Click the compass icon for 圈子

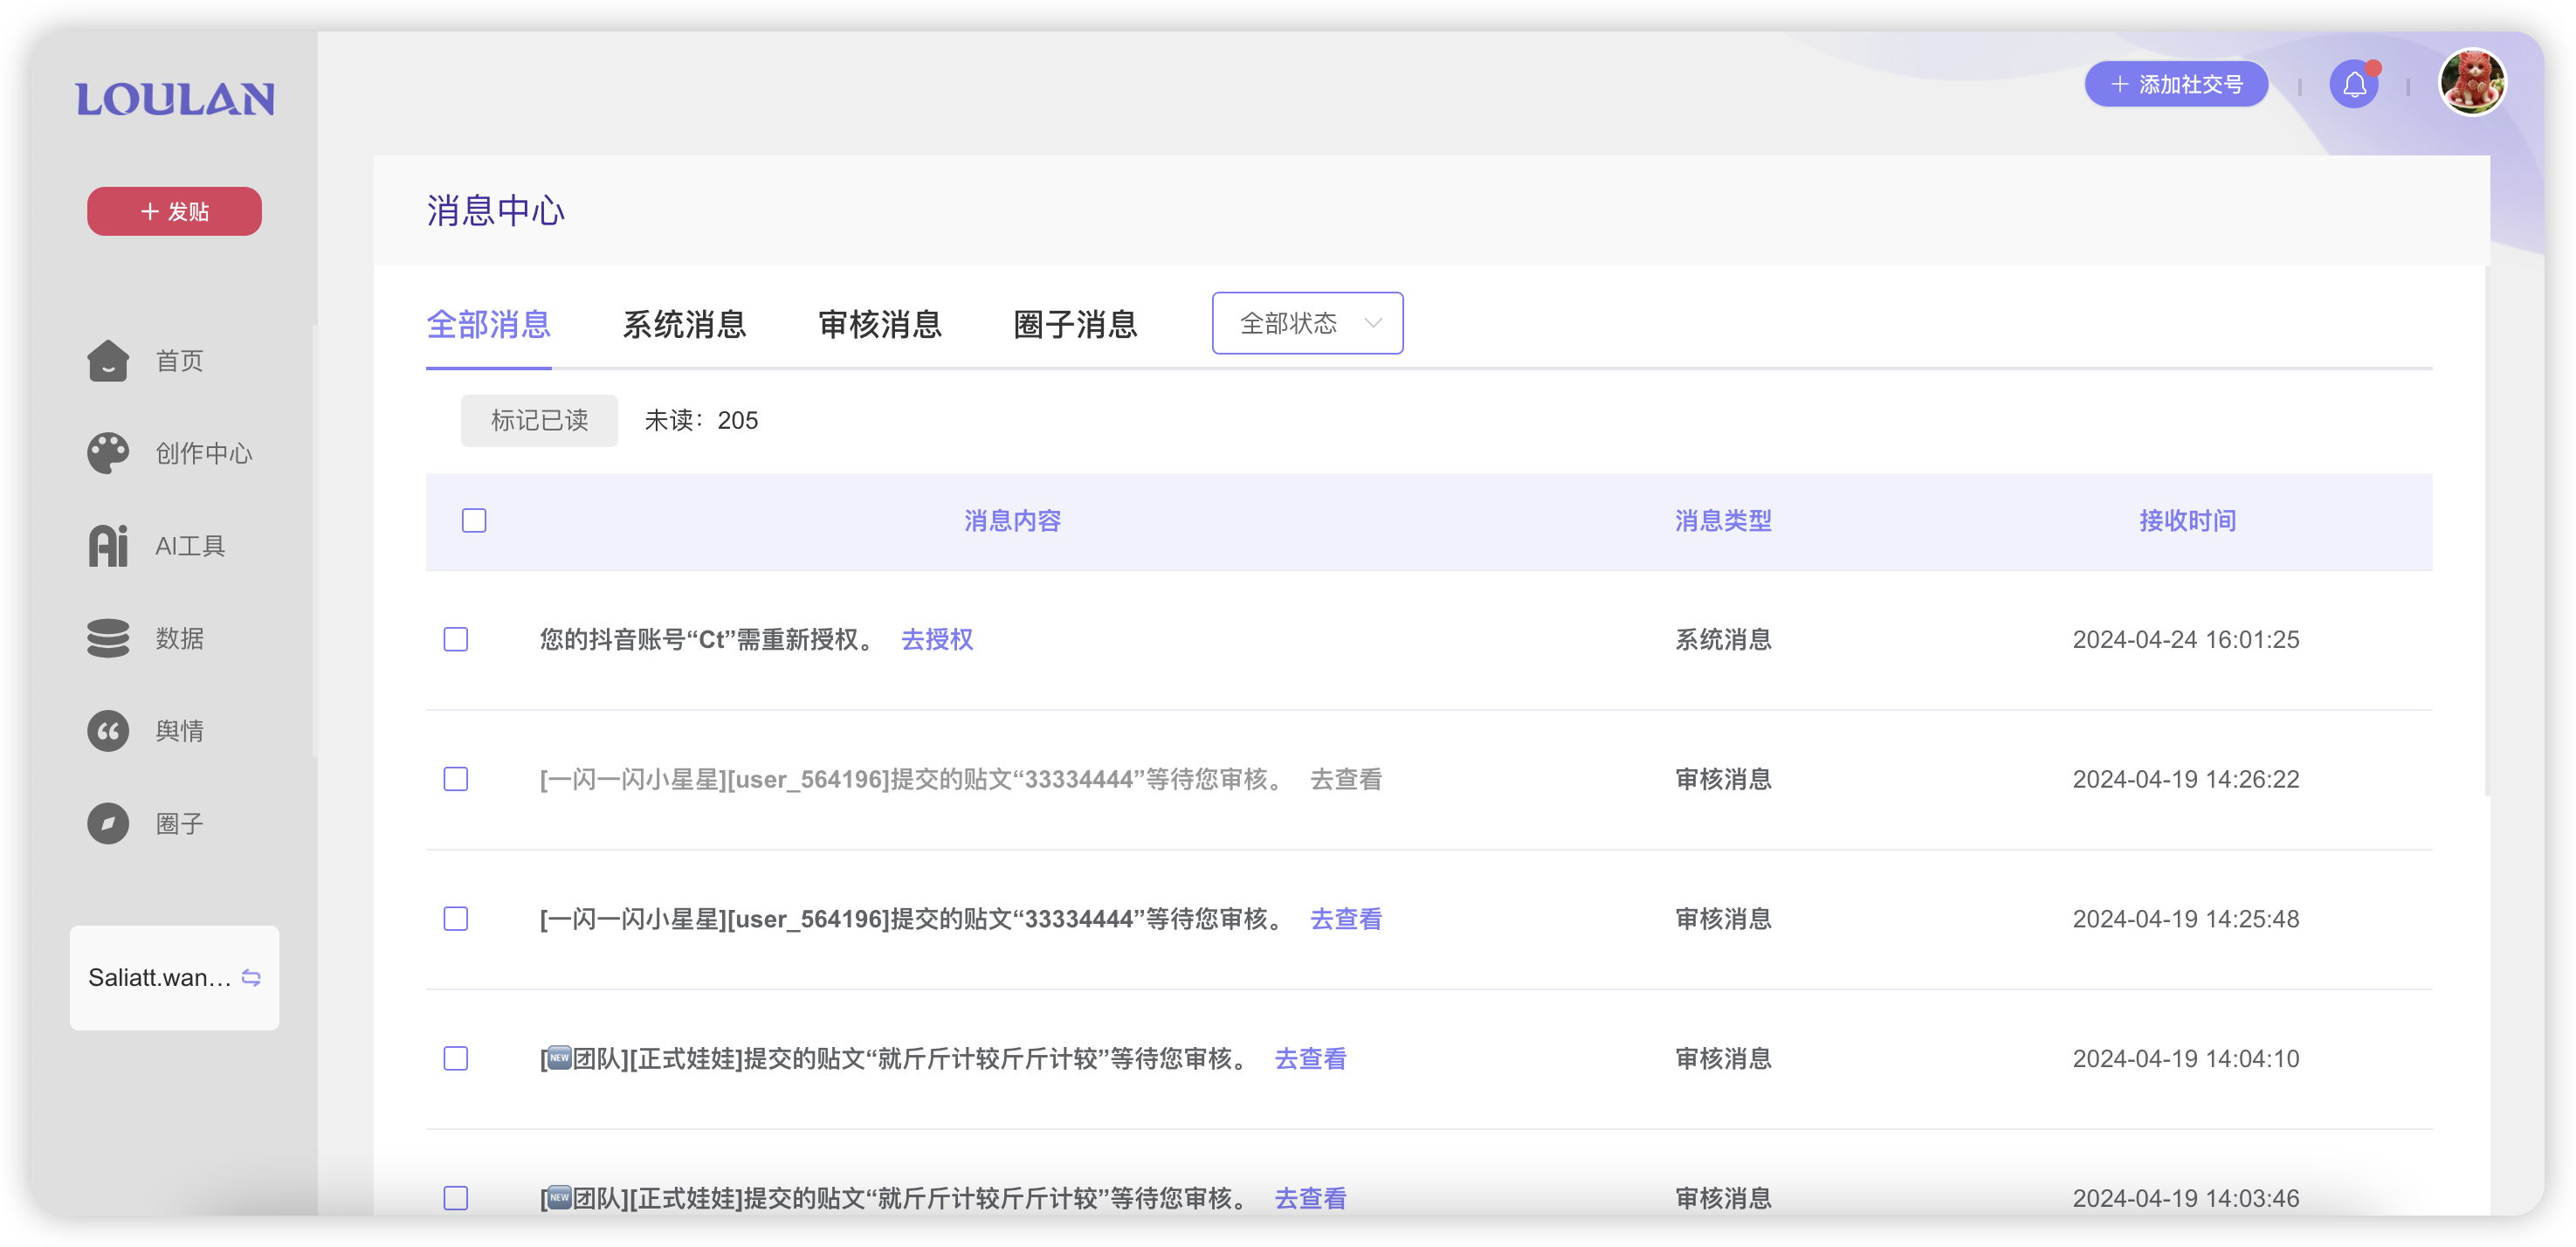pos(108,823)
